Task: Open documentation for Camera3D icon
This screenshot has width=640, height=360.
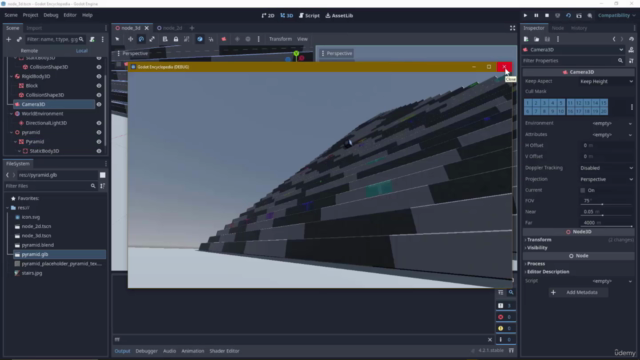Action: coord(631,50)
